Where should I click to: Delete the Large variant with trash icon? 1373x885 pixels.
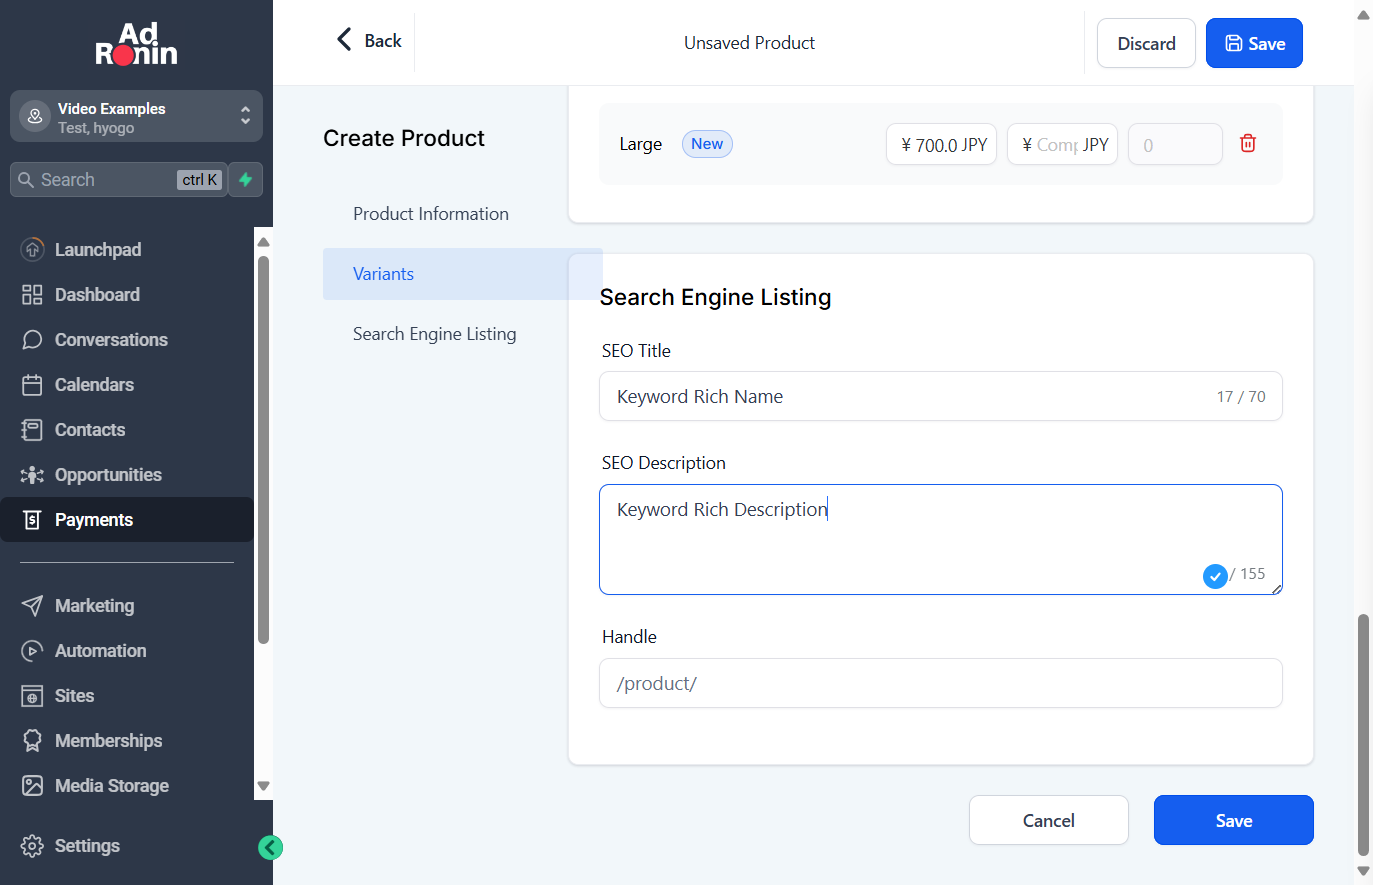1248,143
